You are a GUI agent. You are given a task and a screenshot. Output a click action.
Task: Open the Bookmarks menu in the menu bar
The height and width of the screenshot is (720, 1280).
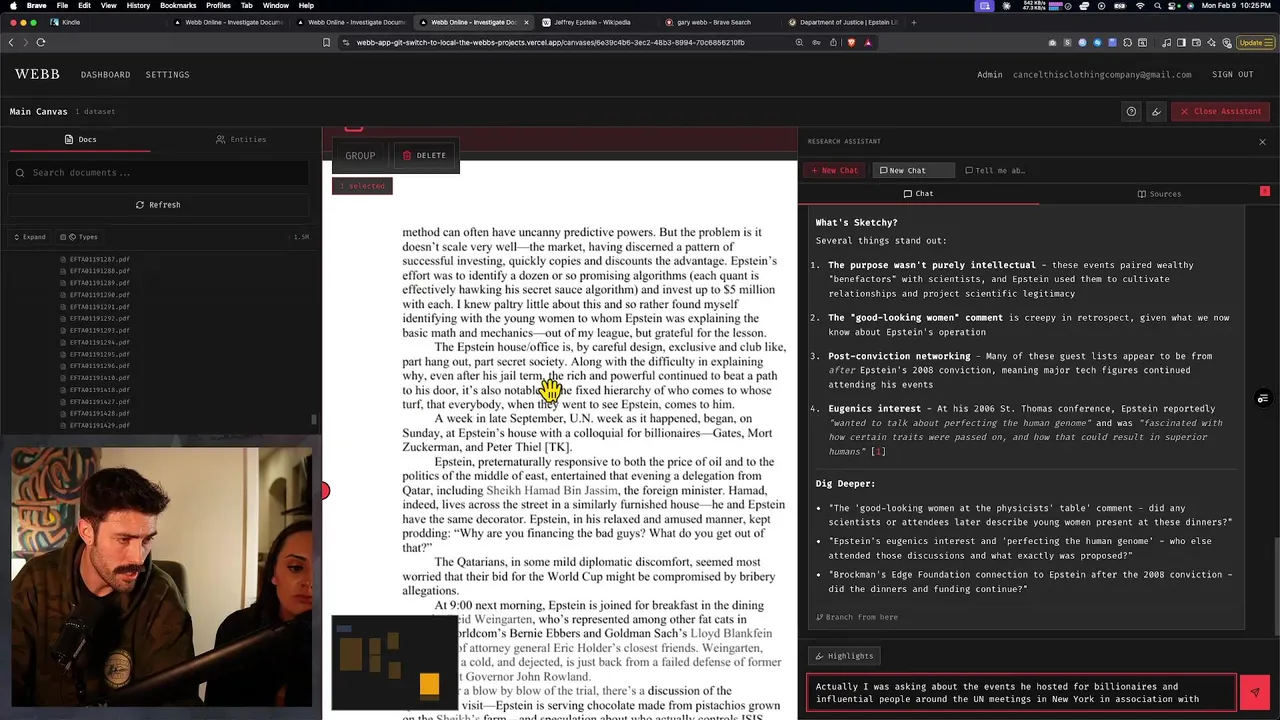(178, 5)
